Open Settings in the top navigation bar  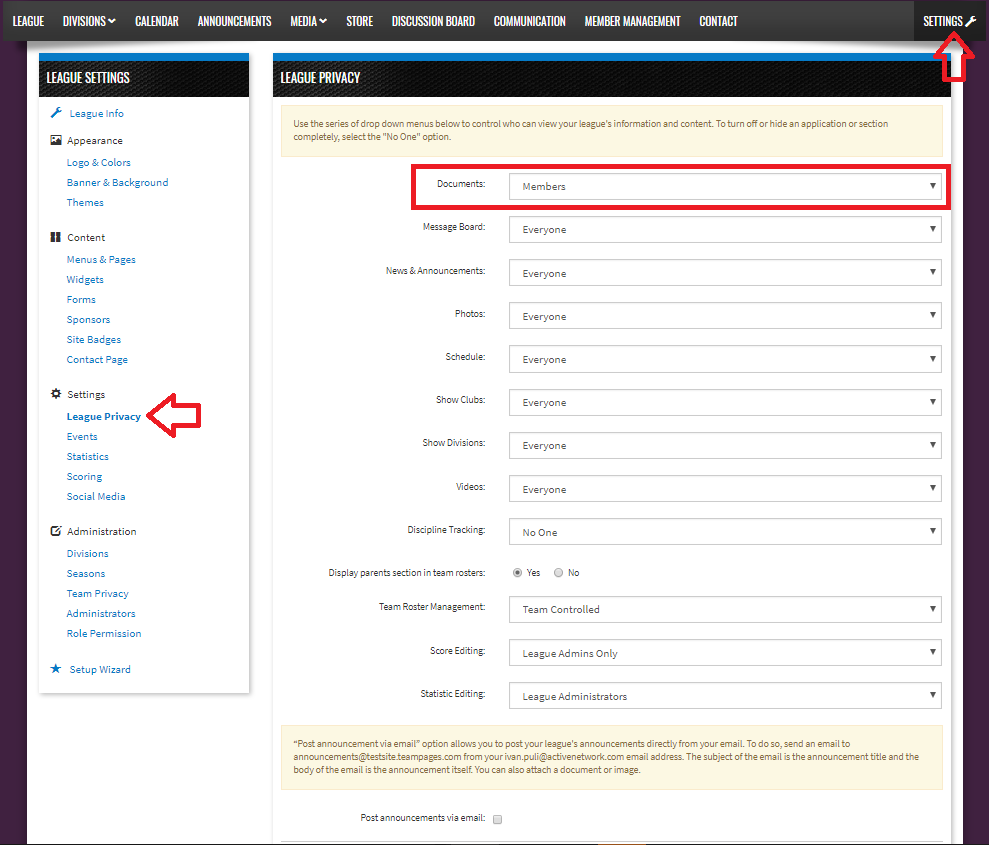(949, 21)
